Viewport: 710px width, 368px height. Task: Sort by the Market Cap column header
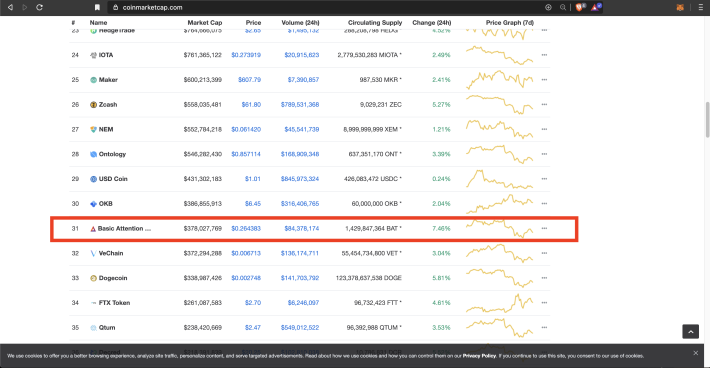[x=205, y=22]
